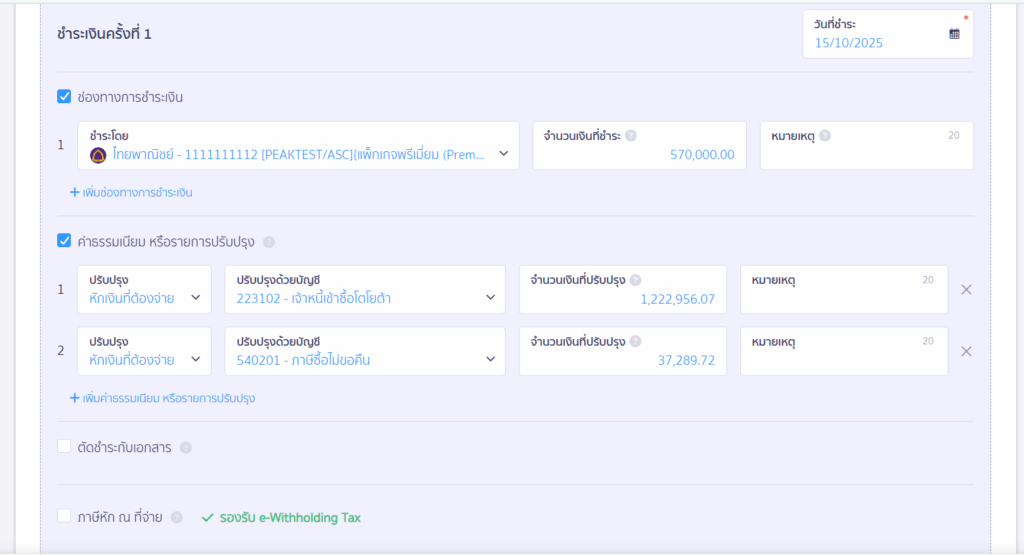
Task: Open ชำระโดย bank account dropdown
Action: 503,154
